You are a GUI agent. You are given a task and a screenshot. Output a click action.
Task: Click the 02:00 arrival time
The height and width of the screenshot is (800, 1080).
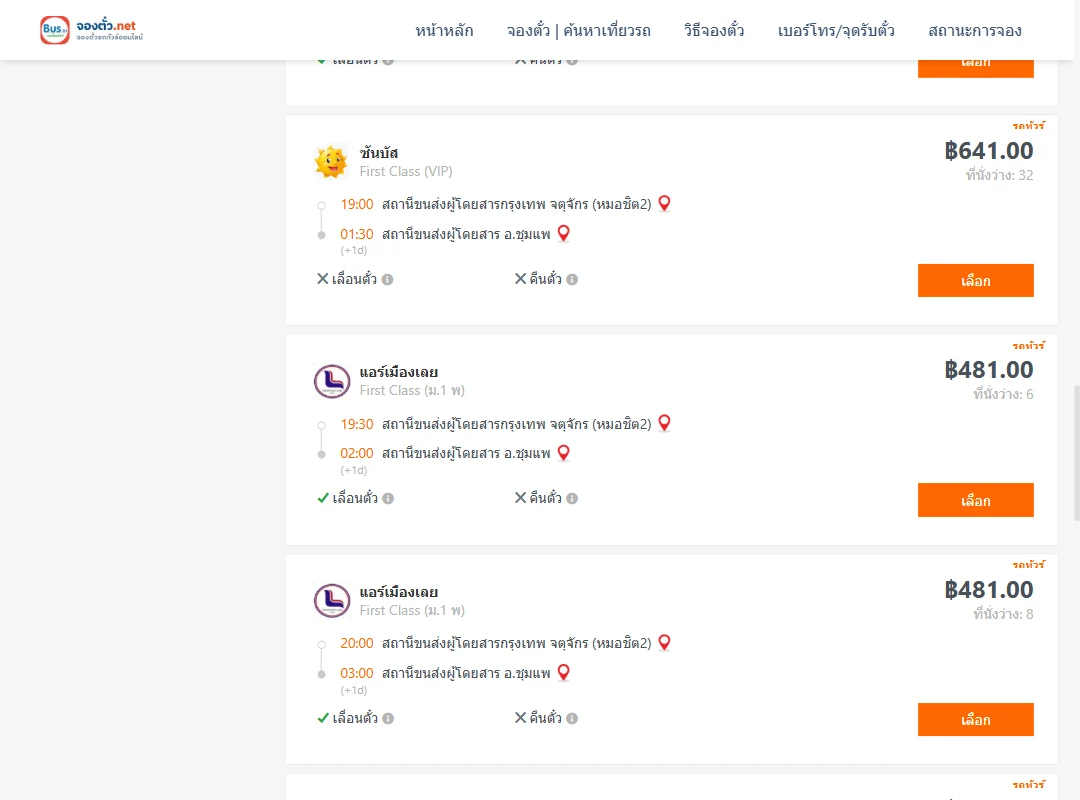click(357, 453)
